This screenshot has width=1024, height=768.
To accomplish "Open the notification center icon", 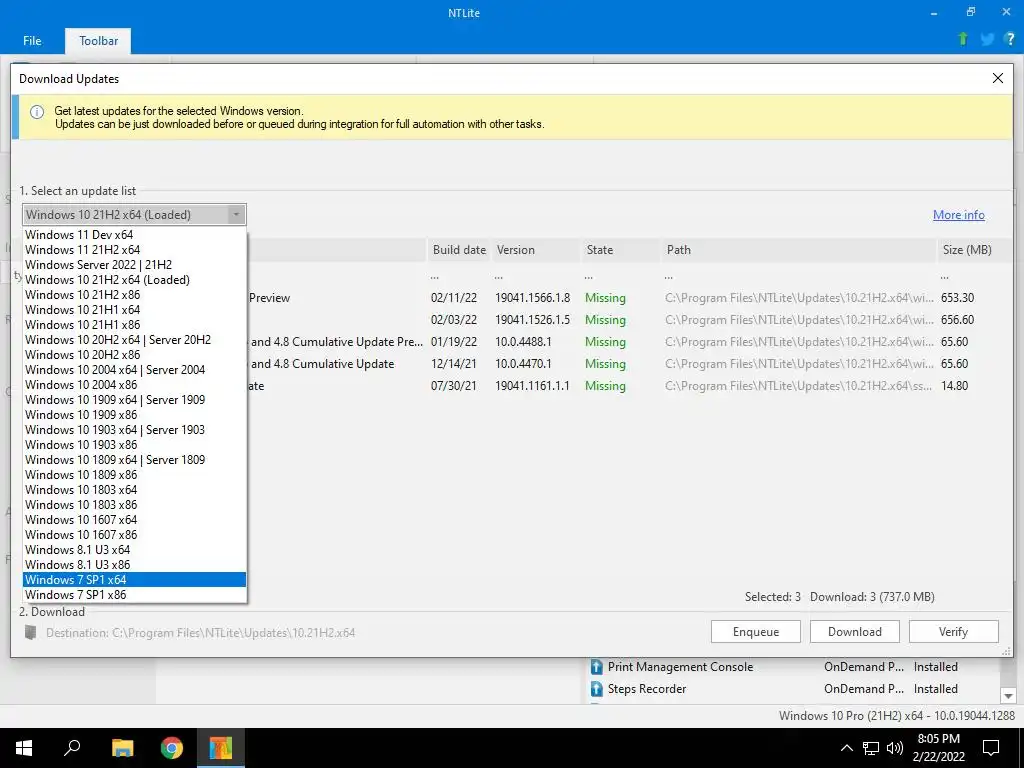I will 991,748.
